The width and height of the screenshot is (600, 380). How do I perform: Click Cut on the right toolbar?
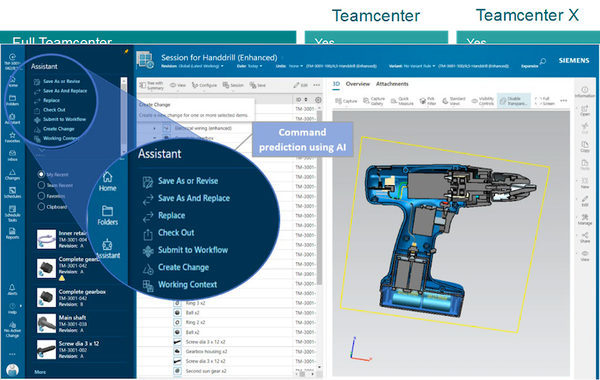point(585,129)
